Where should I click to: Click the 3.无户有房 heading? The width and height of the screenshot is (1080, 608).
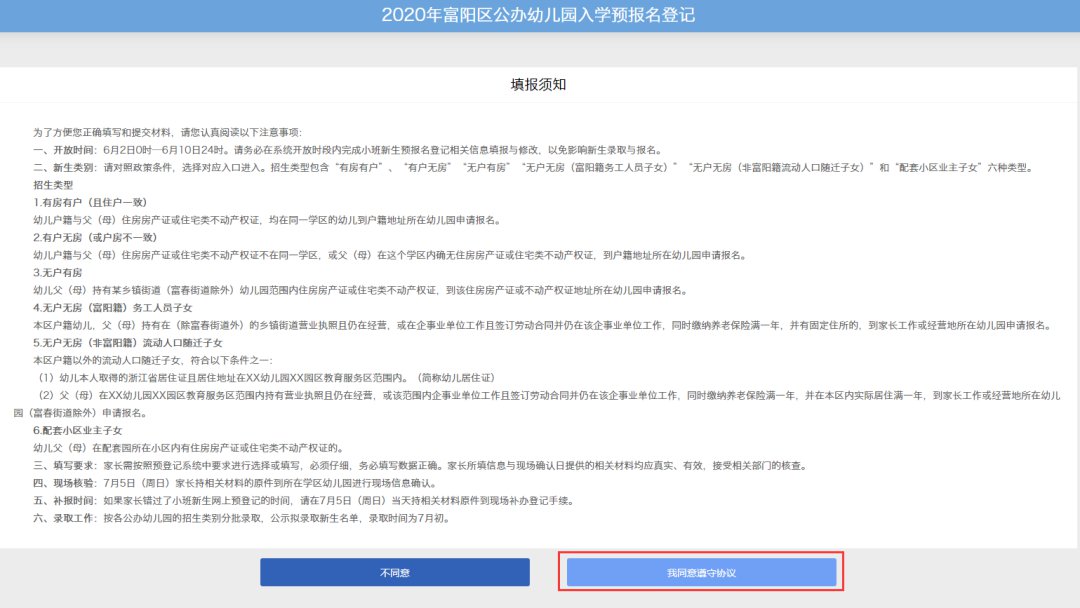tap(58, 272)
